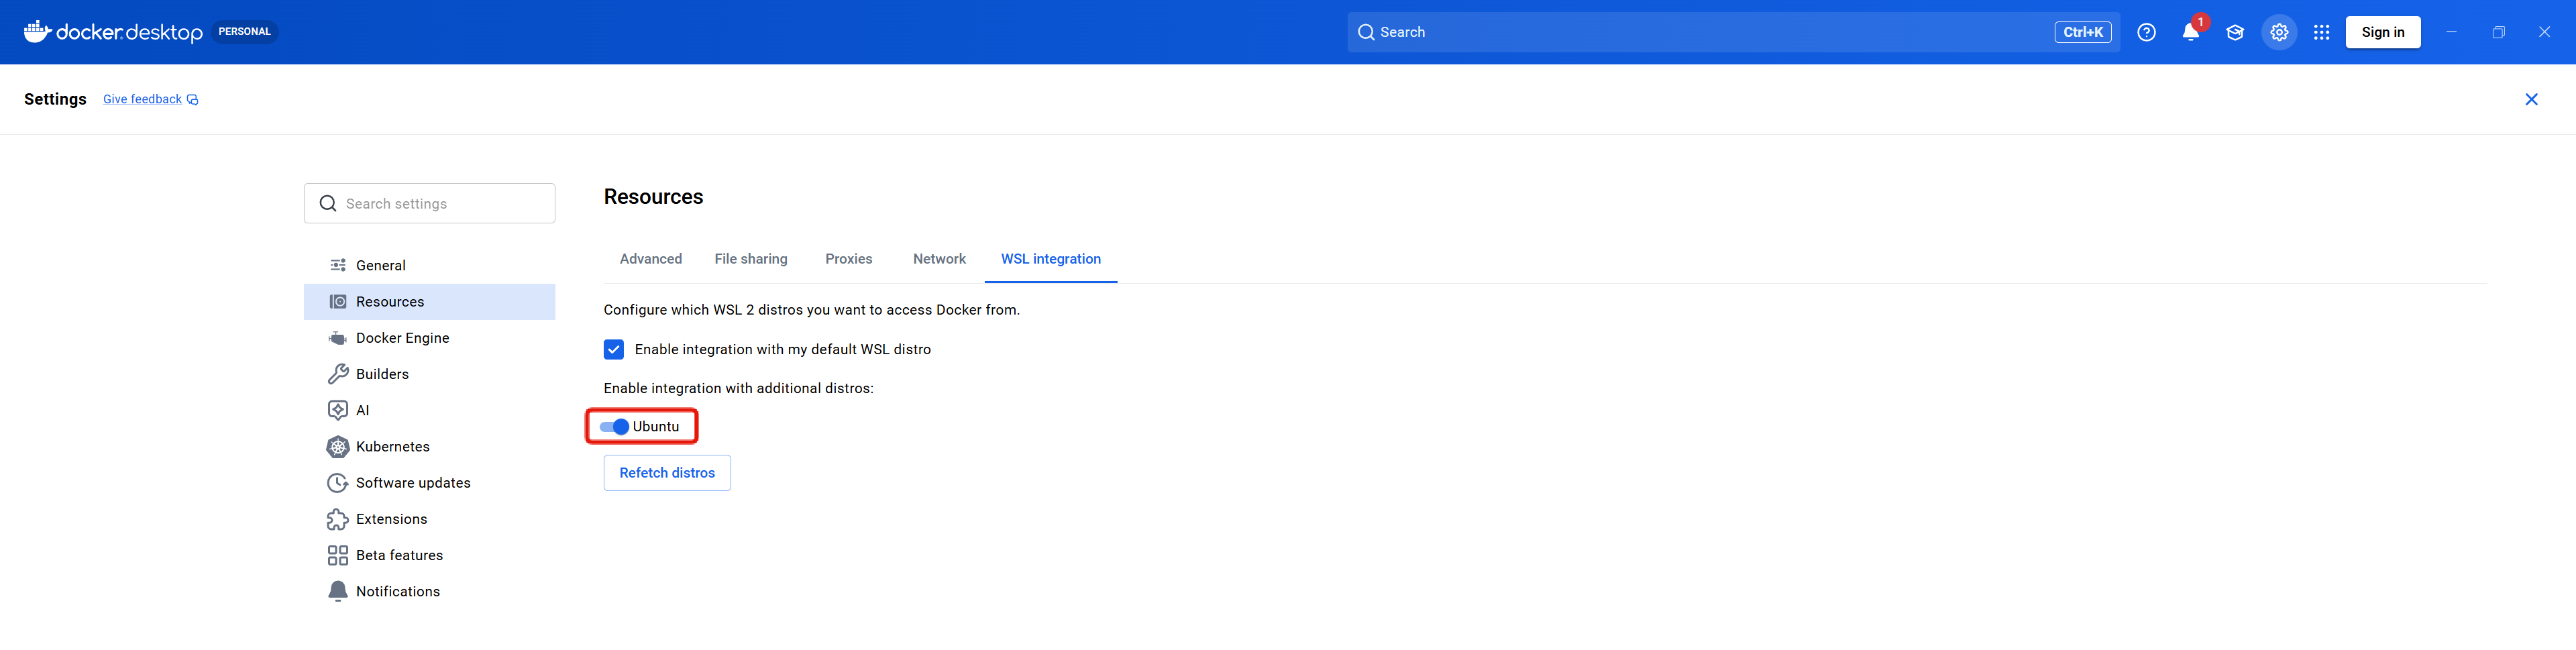
Task: Switch to the File sharing tab
Action: tap(750, 259)
